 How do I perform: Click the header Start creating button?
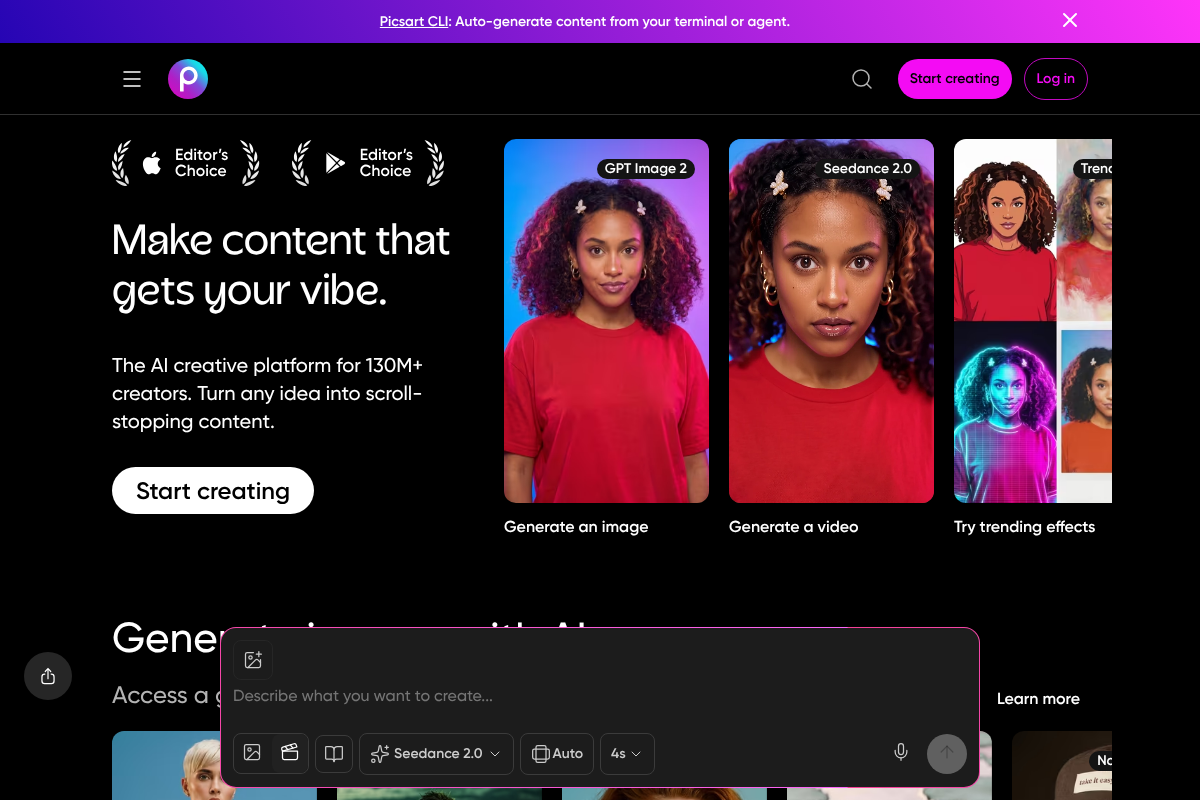coord(954,79)
